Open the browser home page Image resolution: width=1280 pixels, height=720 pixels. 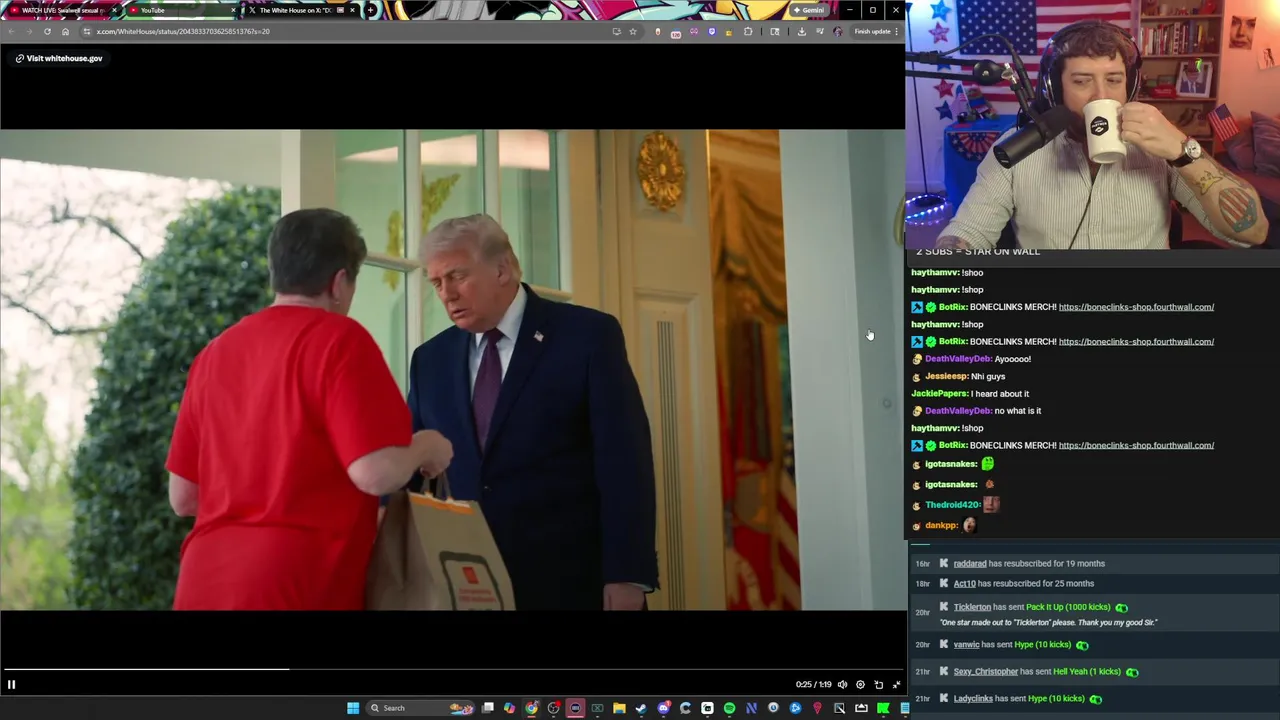[x=65, y=31]
